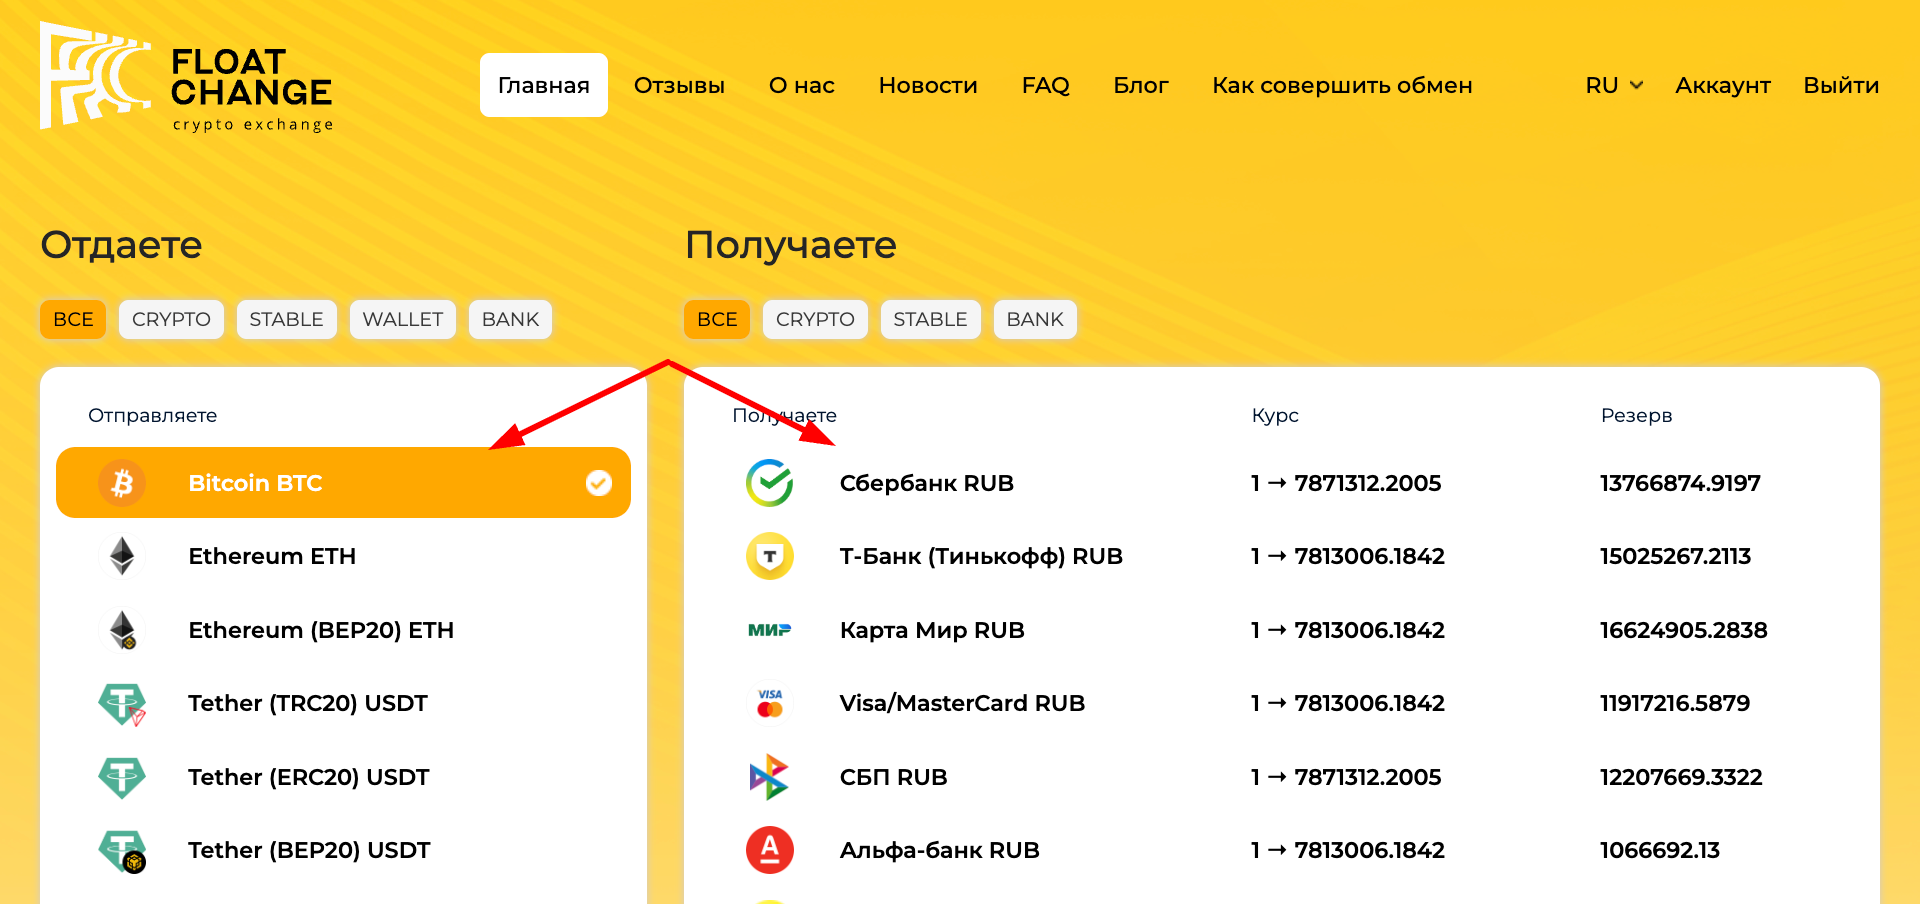Select BANK filter under Отдаете
This screenshot has width=1920, height=904.
tap(510, 319)
